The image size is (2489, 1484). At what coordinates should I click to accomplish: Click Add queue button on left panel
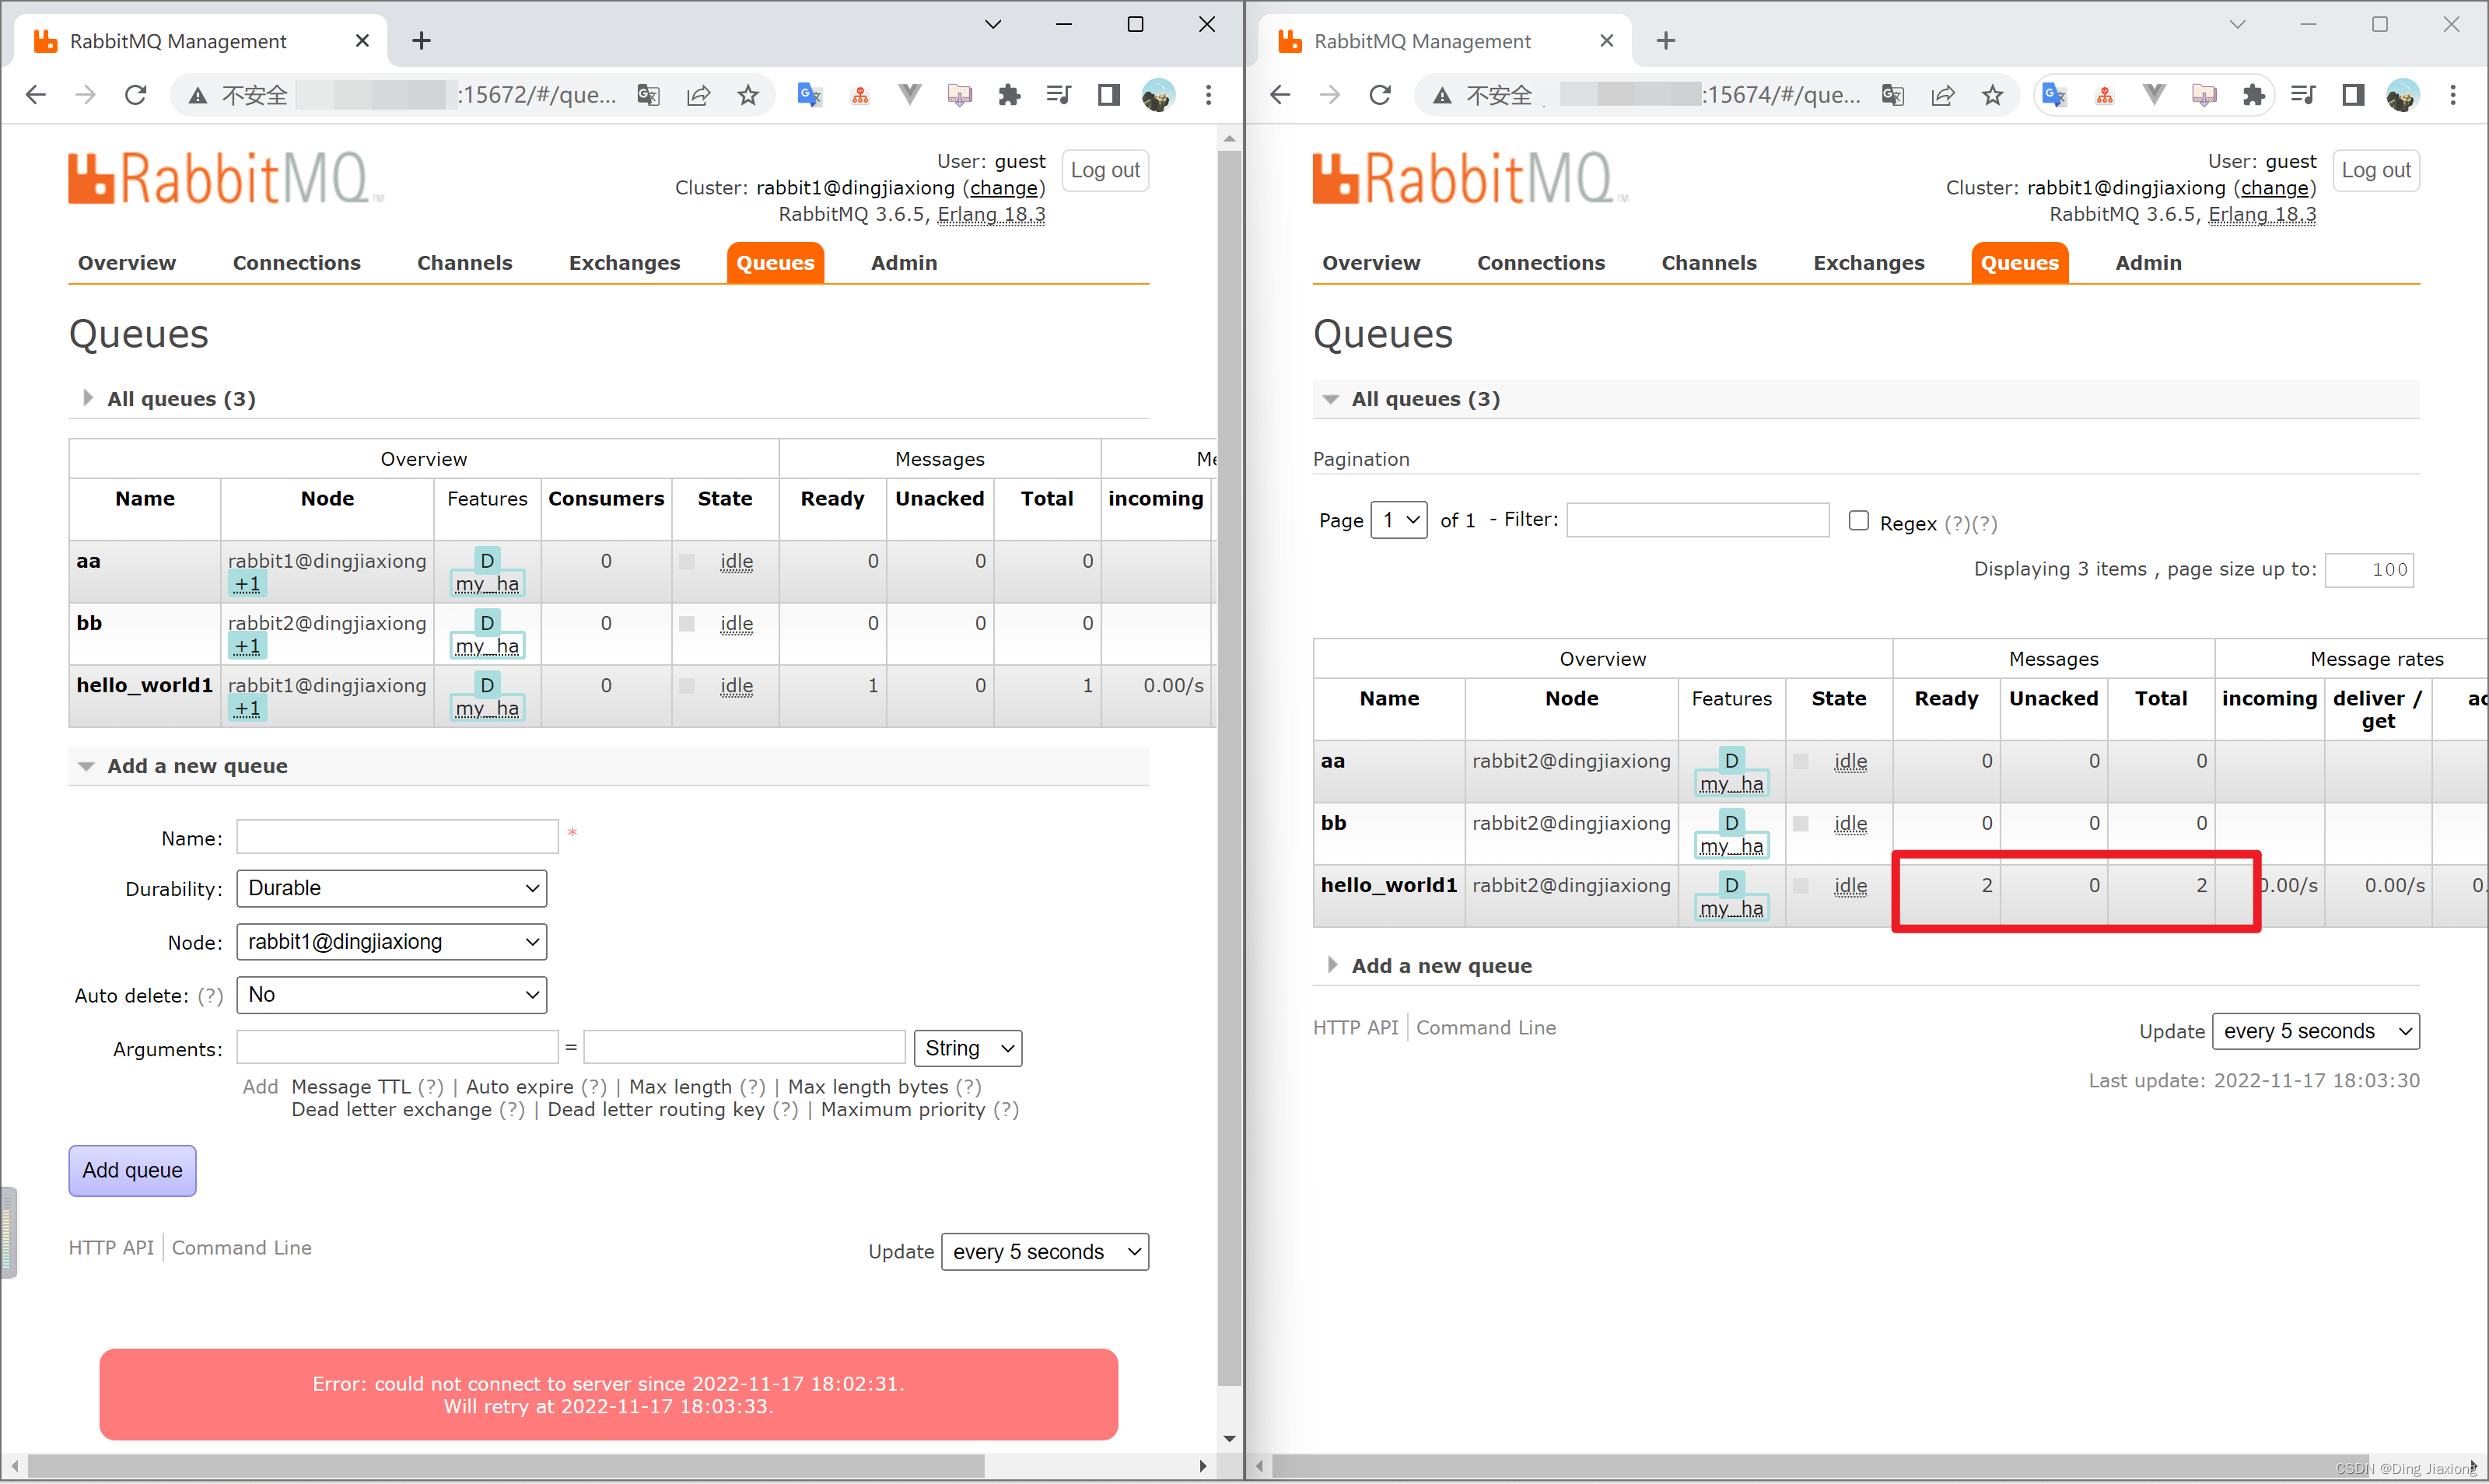[x=132, y=1167]
